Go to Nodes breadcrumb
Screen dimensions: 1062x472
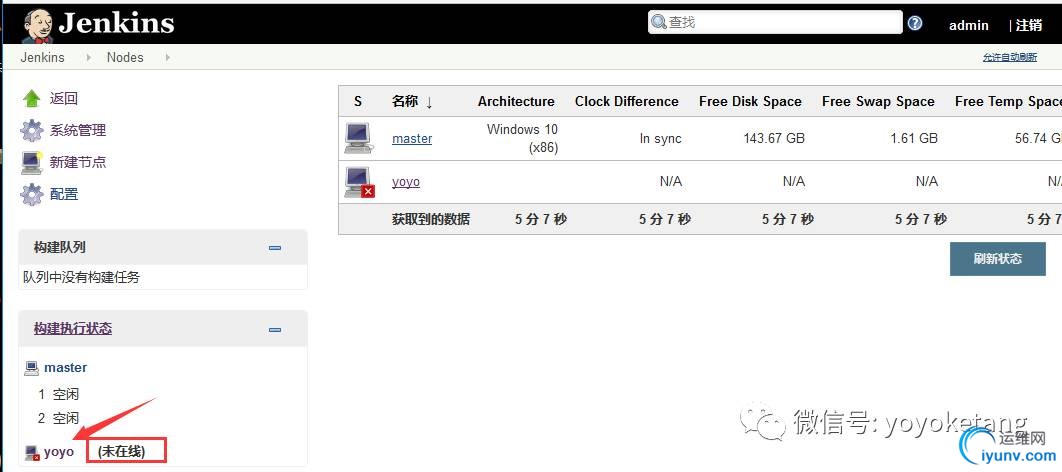(125, 58)
